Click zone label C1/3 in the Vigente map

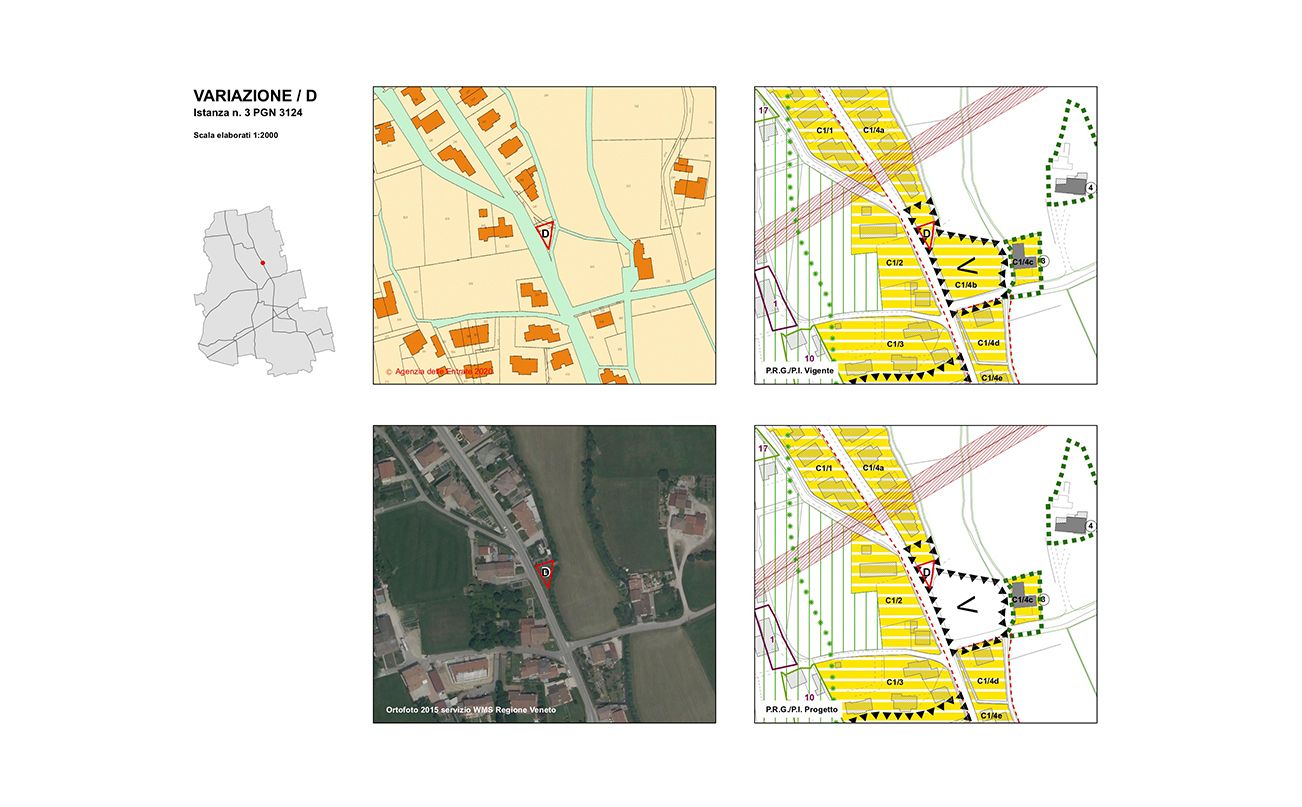coord(895,344)
